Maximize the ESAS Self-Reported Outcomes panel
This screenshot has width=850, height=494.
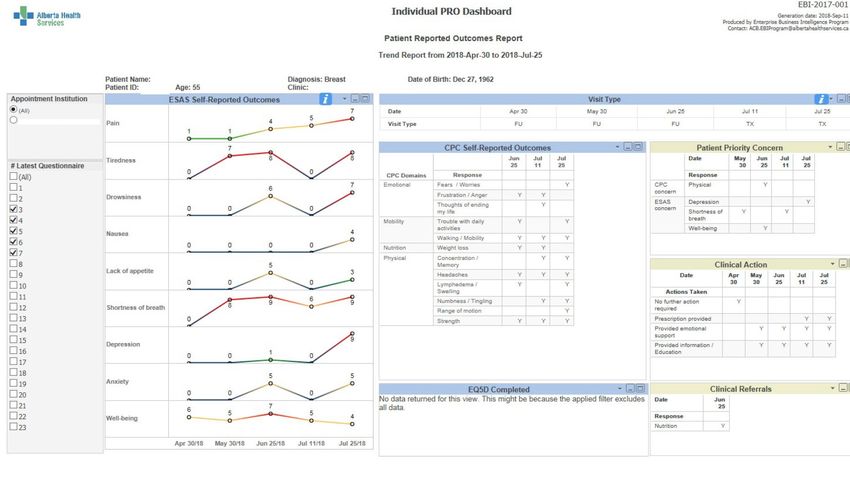tap(365, 99)
